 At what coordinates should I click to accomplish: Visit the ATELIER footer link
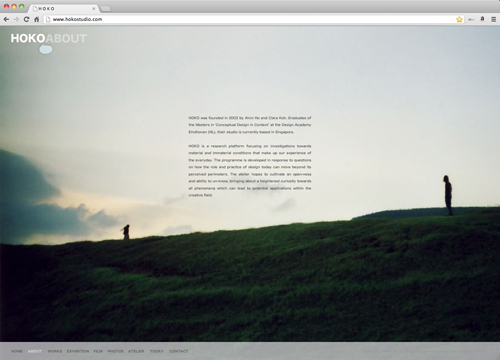coord(136,351)
